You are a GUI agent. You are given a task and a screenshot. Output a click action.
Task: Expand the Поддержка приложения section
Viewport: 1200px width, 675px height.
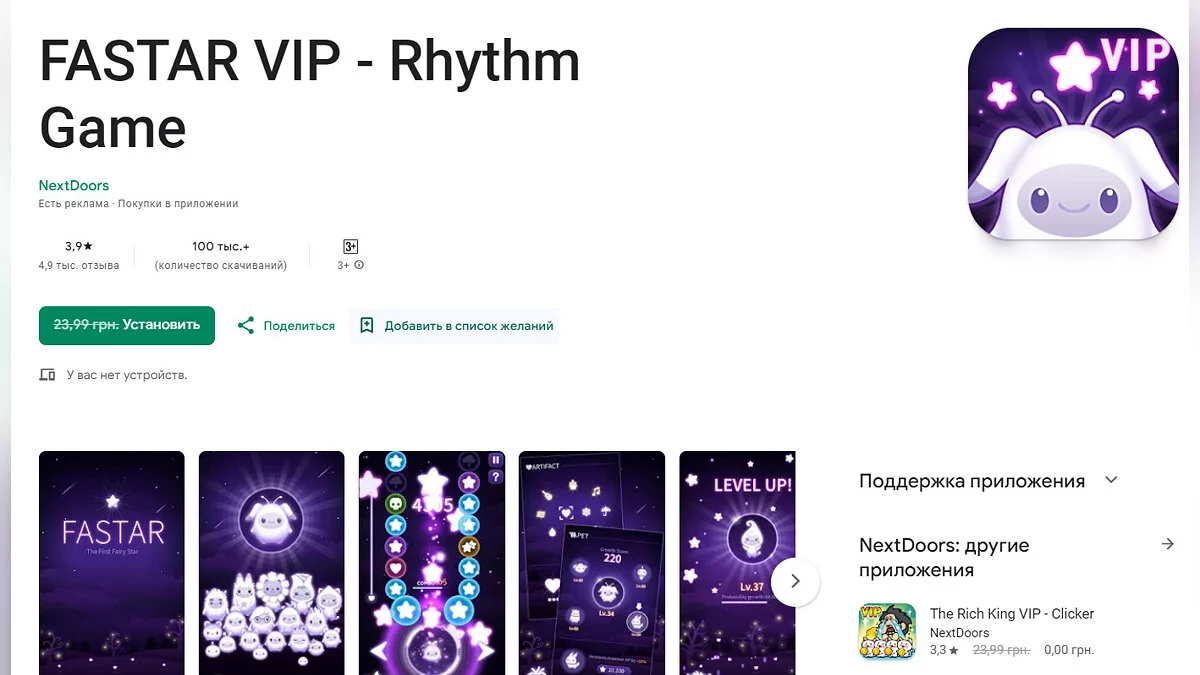click(x=1111, y=480)
